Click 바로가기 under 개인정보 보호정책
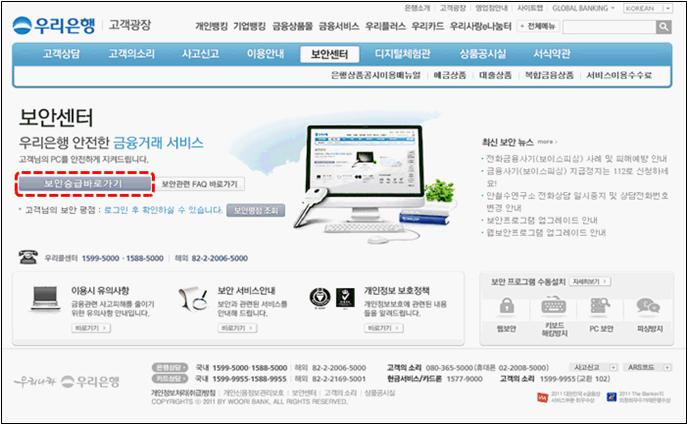The image size is (687, 424). [384, 328]
